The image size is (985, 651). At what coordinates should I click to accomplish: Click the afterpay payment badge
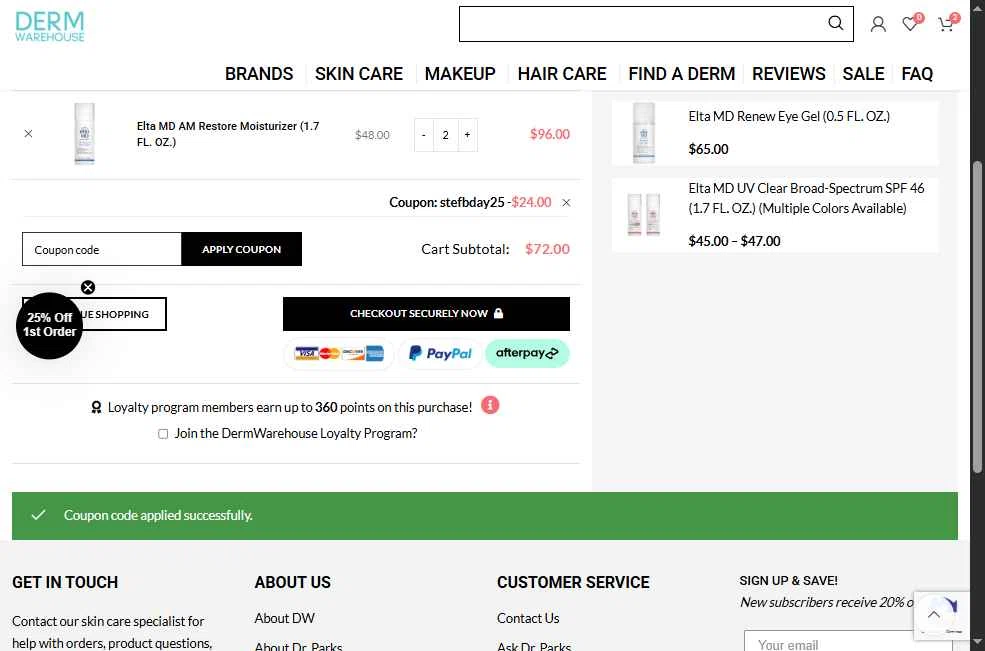tap(527, 353)
